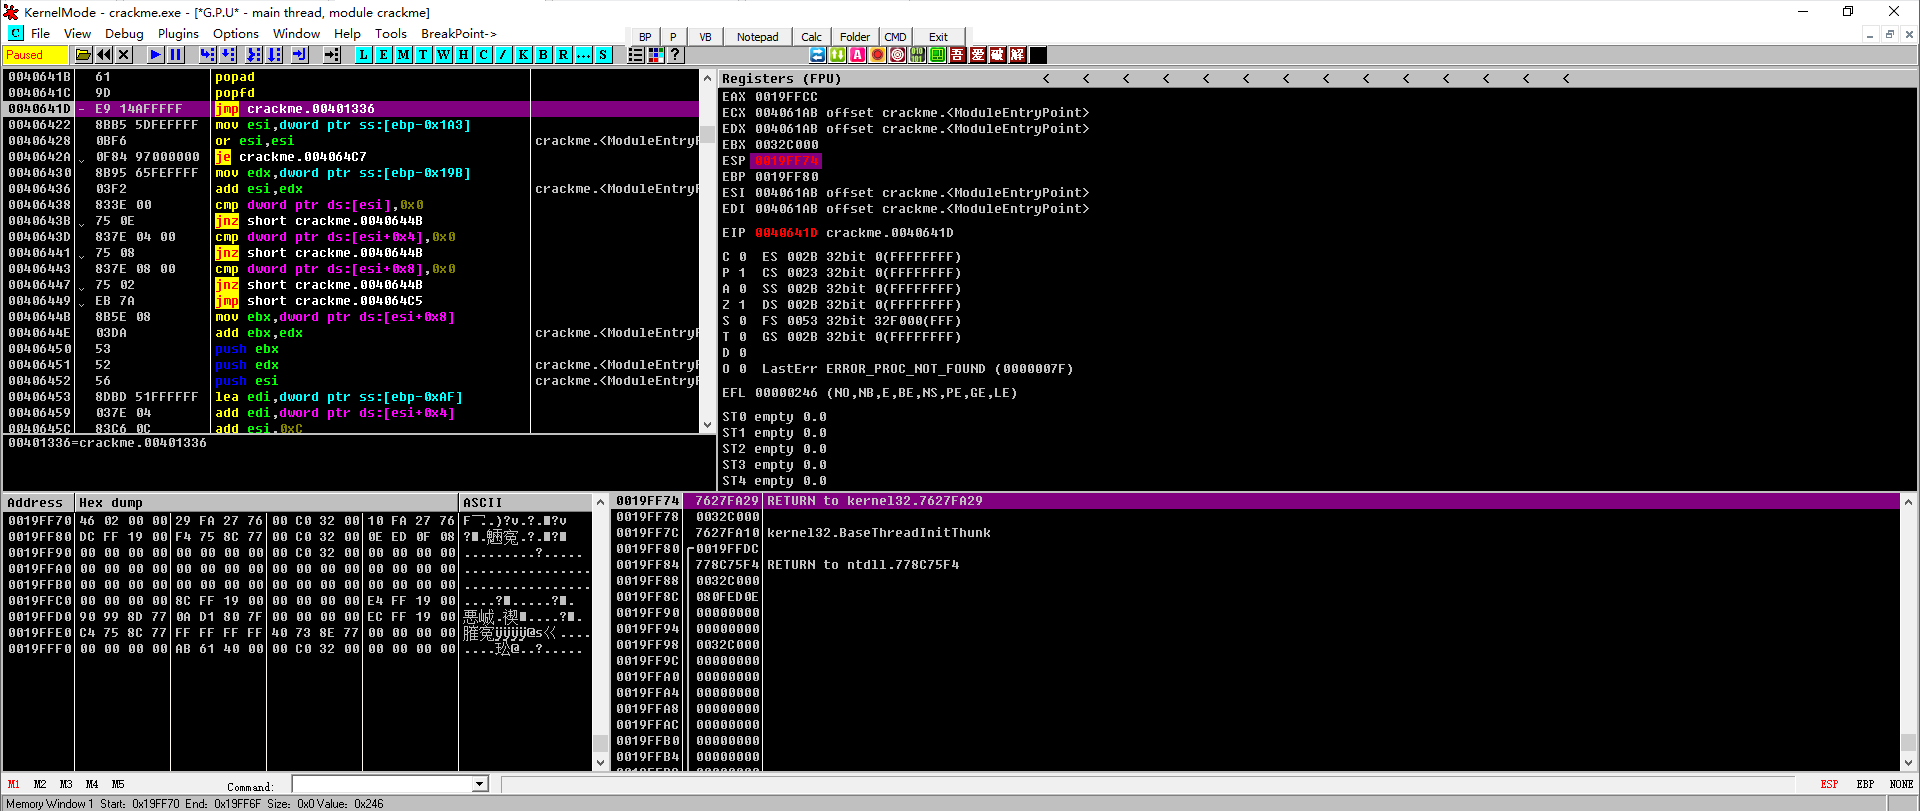Click the blue swap-arrows plugin icon

coord(818,55)
